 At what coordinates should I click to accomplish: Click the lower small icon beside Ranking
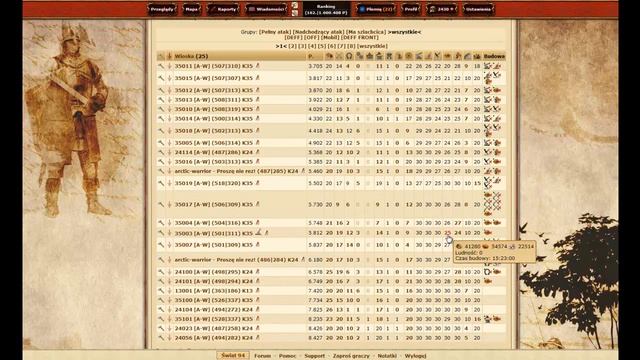(295, 13)
